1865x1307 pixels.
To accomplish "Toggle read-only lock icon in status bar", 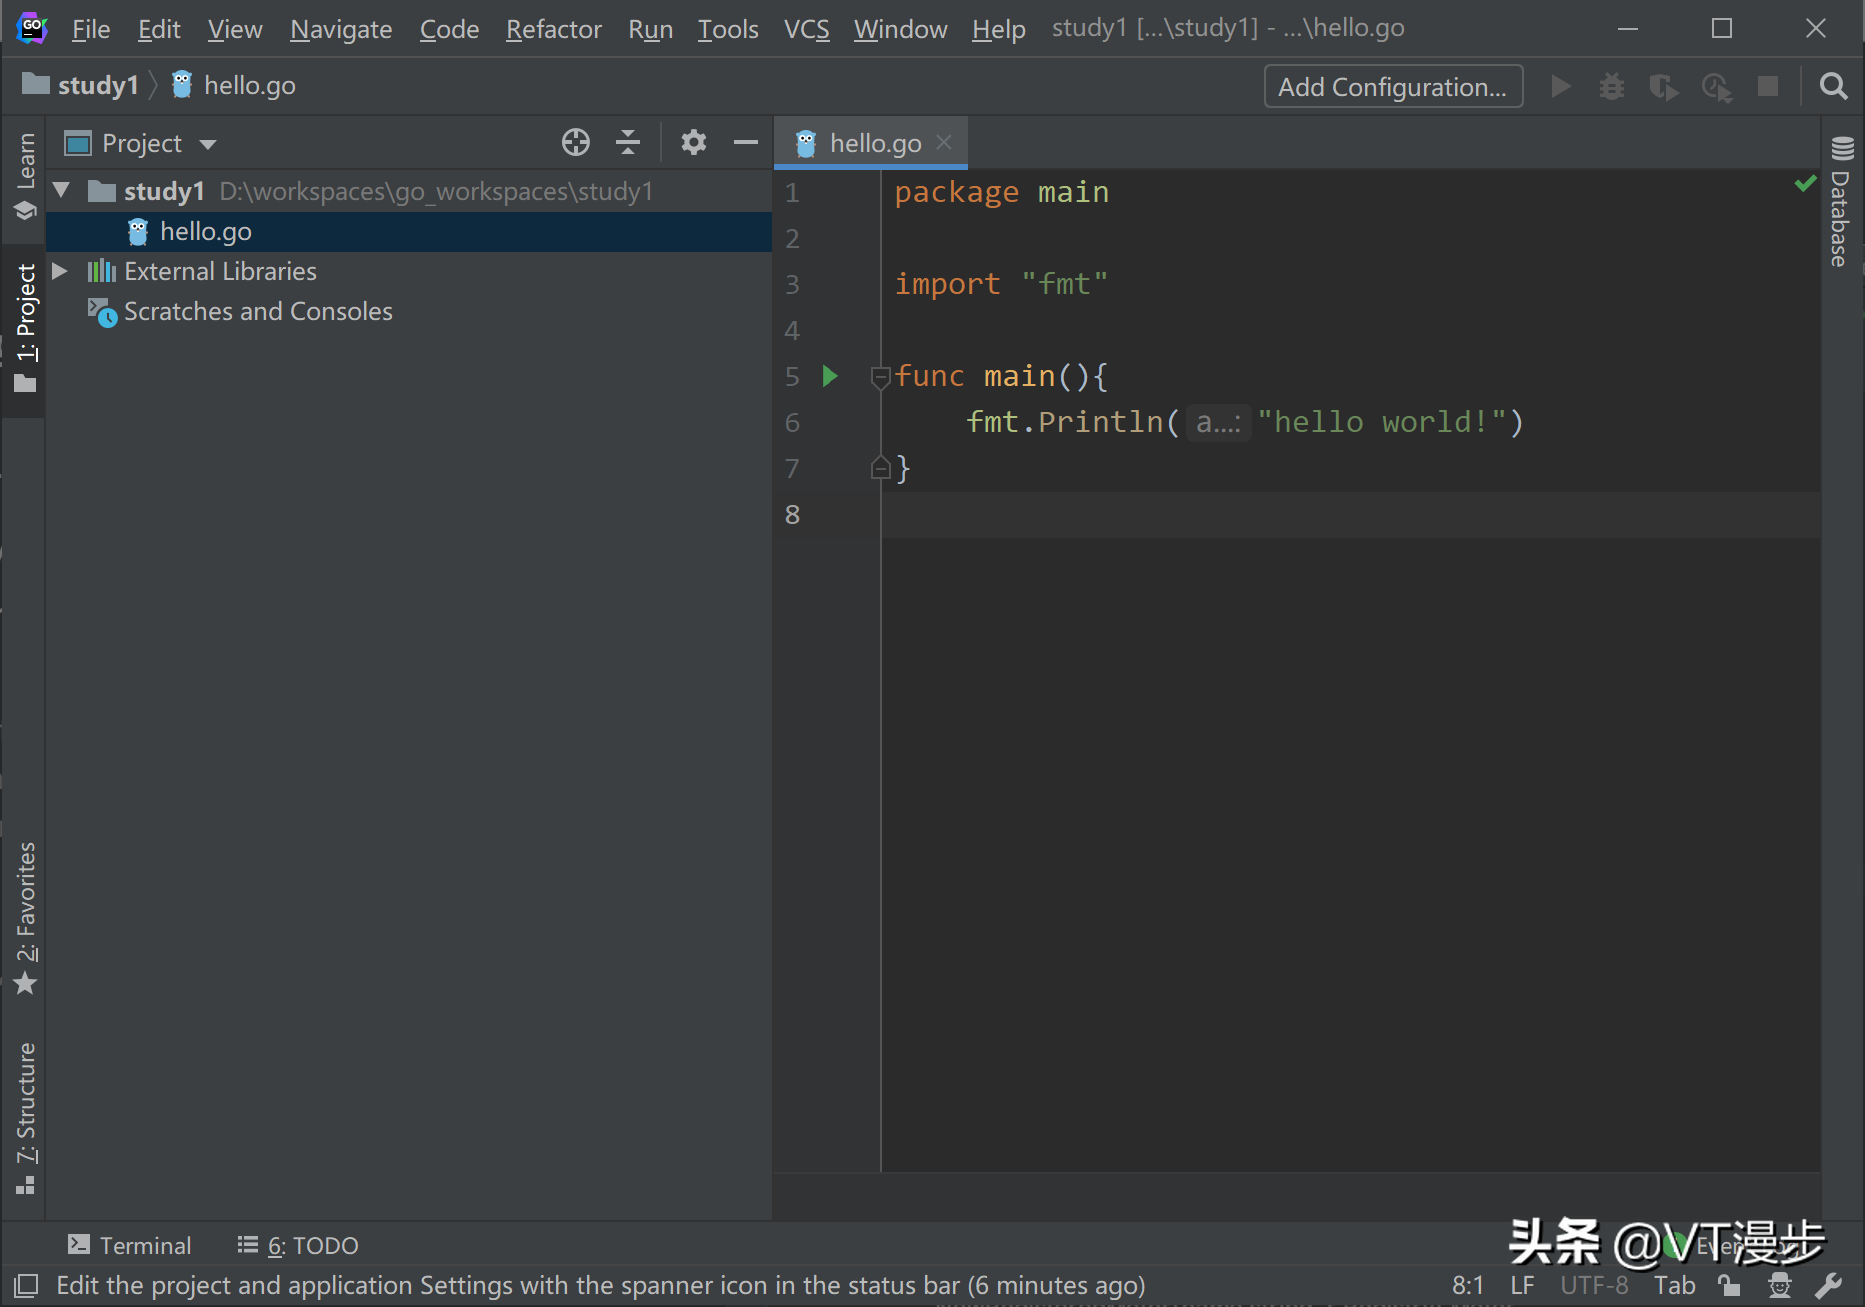I will click(x=1730, y=1285).
